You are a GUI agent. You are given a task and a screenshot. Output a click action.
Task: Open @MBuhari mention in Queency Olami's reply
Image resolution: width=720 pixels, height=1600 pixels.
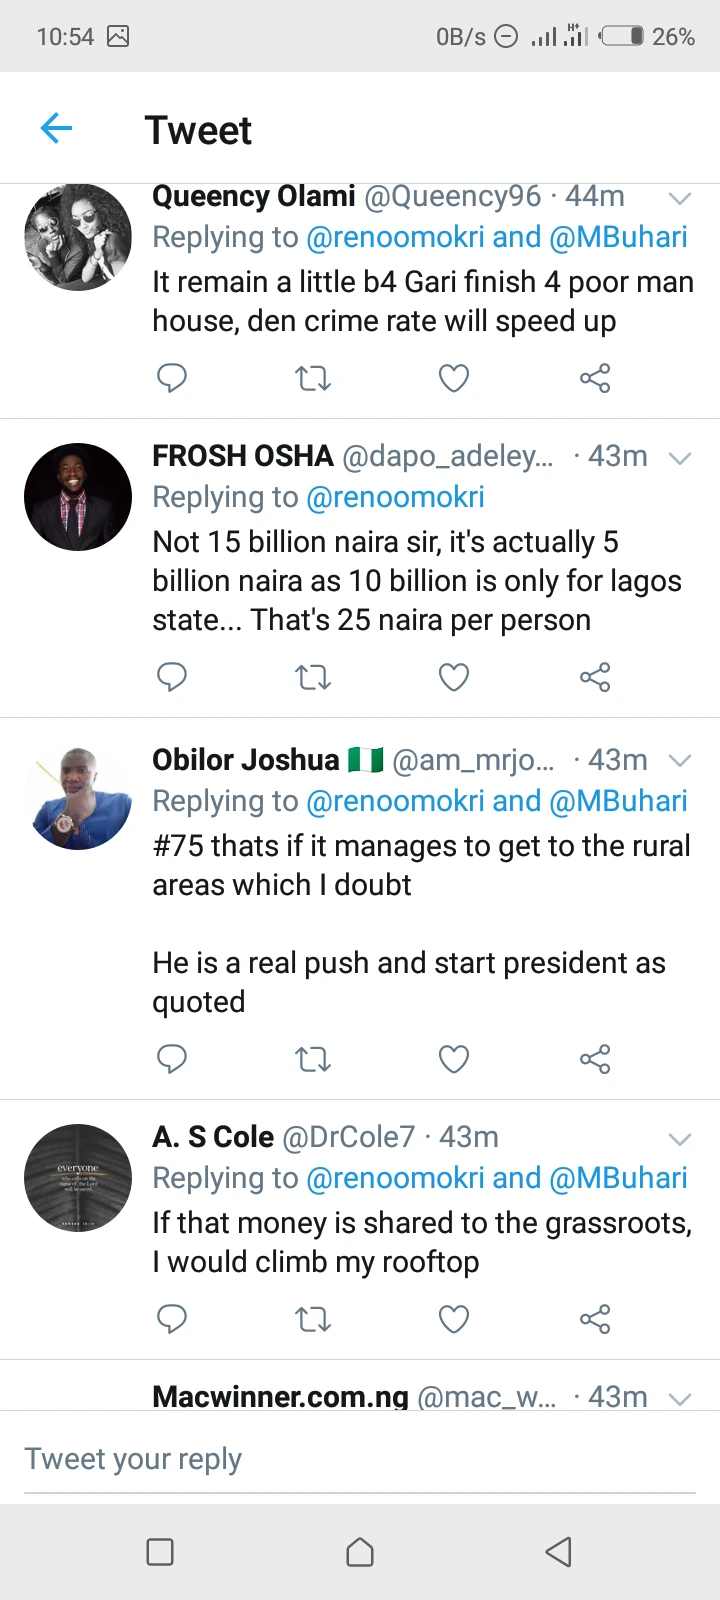(618, 237)
